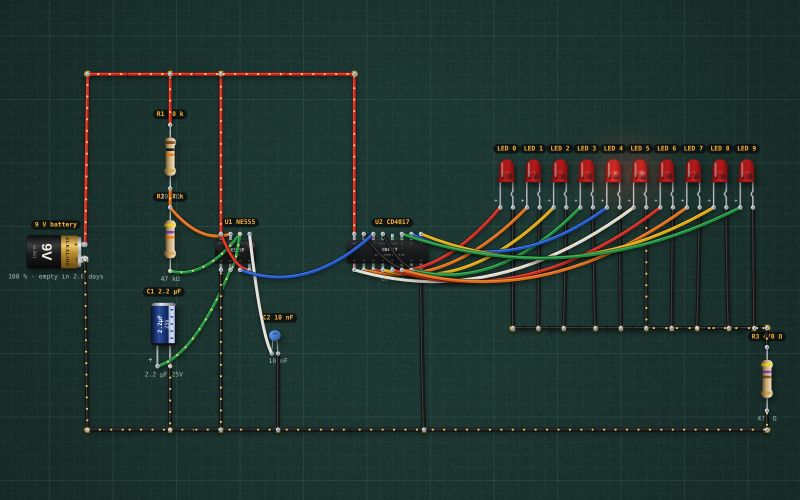Screen dimensions: 800x500
Task: Click the "U2 CD4017" label
Action: click(x=392, y=222)
